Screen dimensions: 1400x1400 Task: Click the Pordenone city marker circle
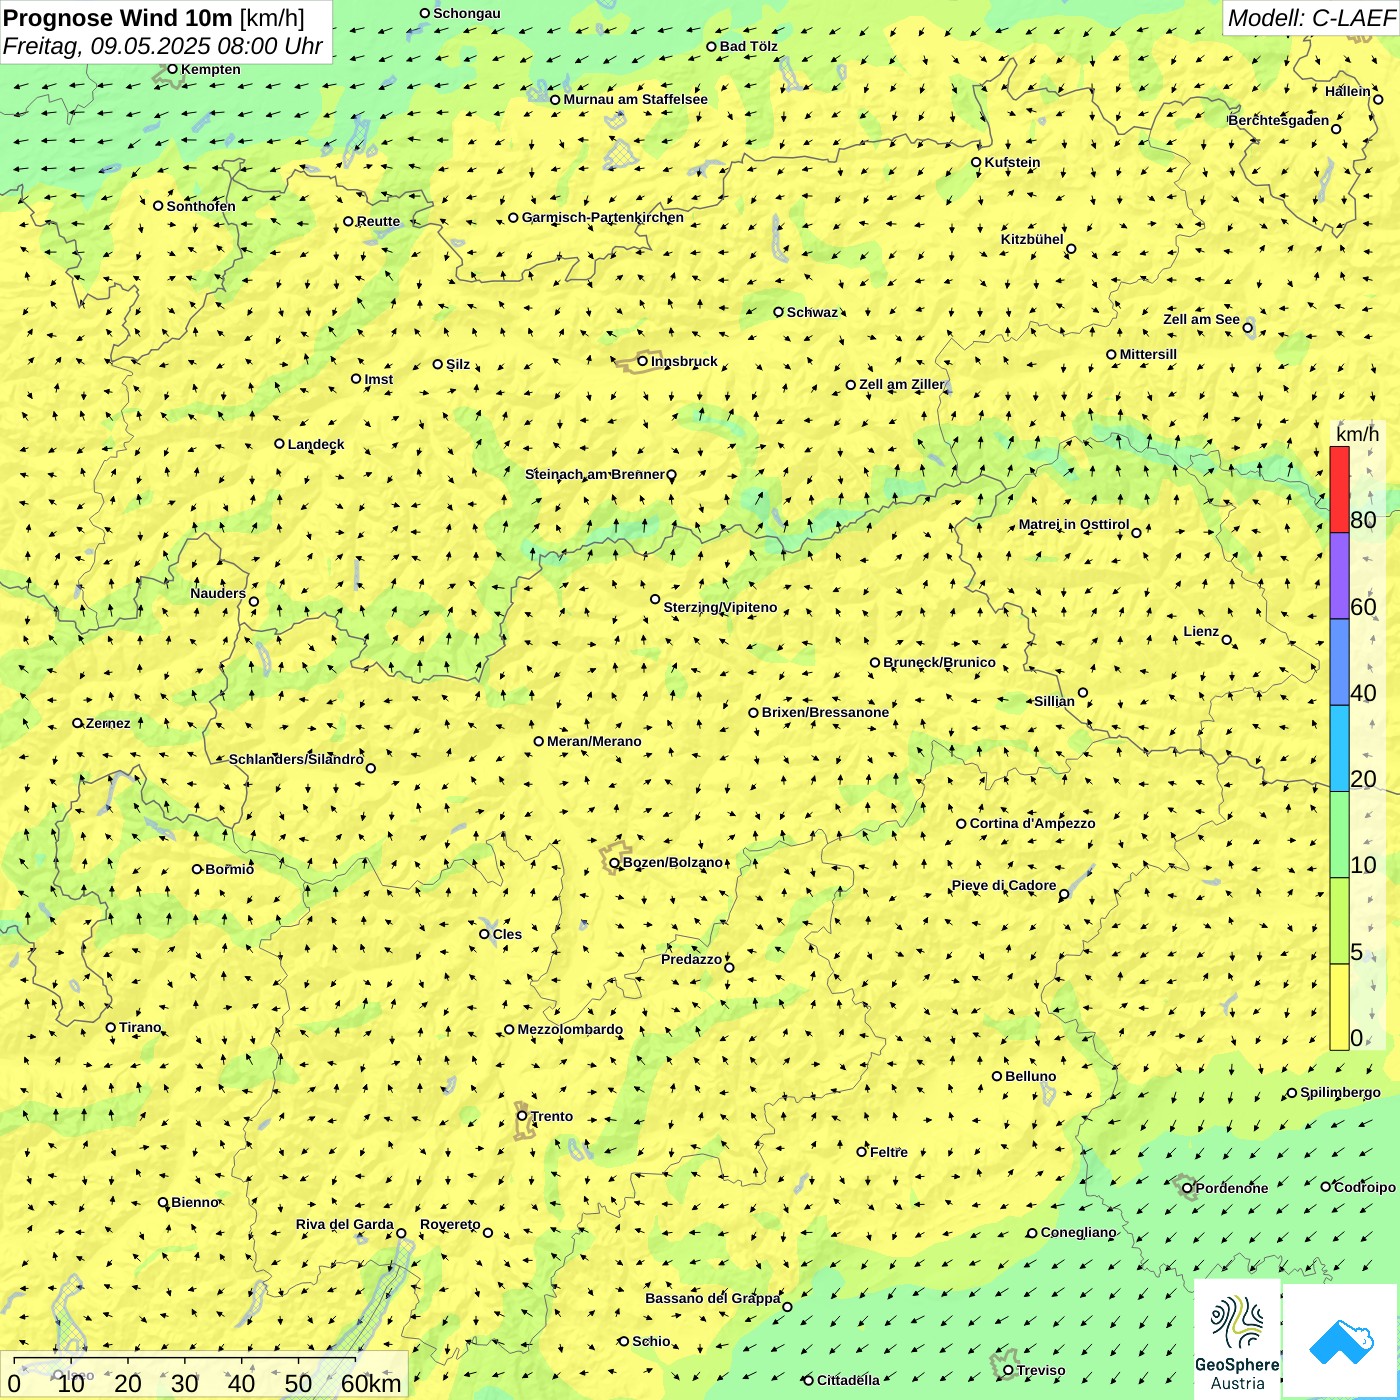(x=1187, y=1188)
